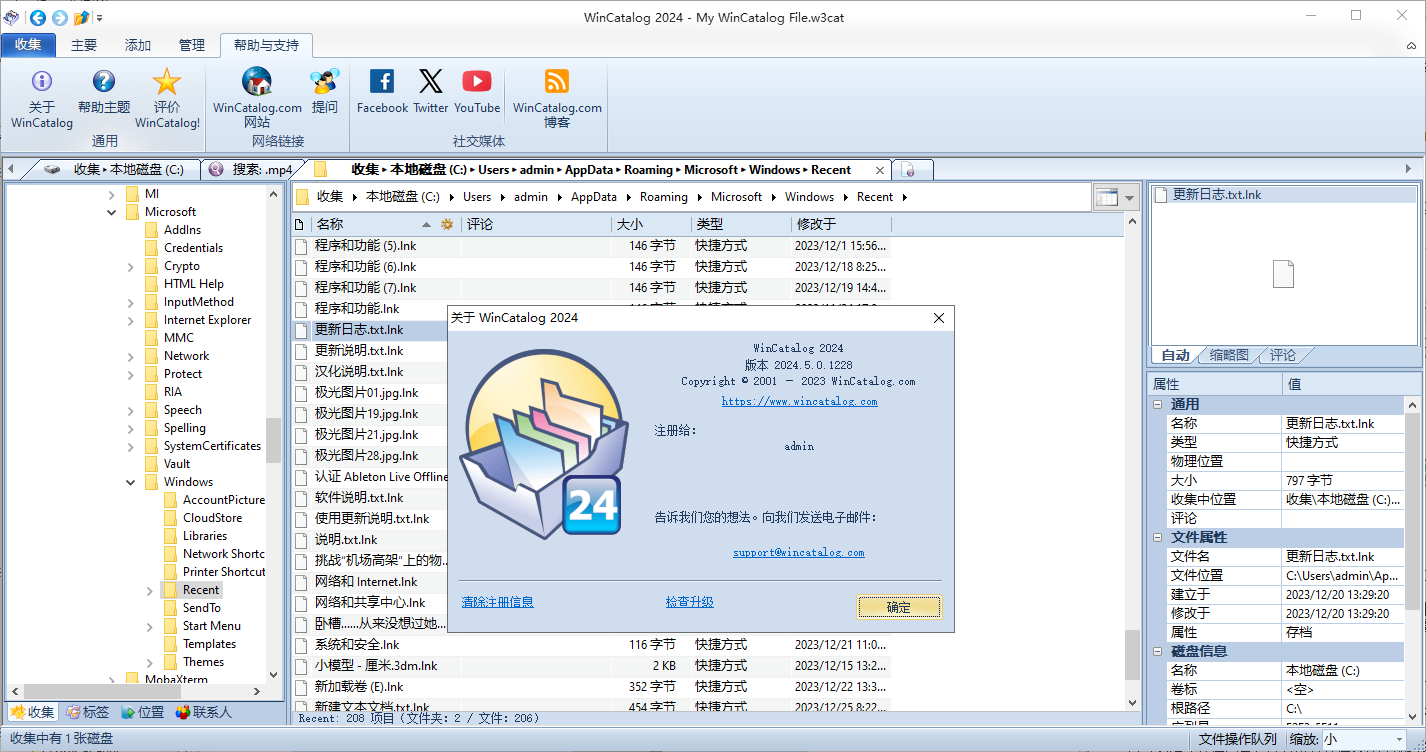
Task: Close the Recent document tab
Action: point(880,170)
